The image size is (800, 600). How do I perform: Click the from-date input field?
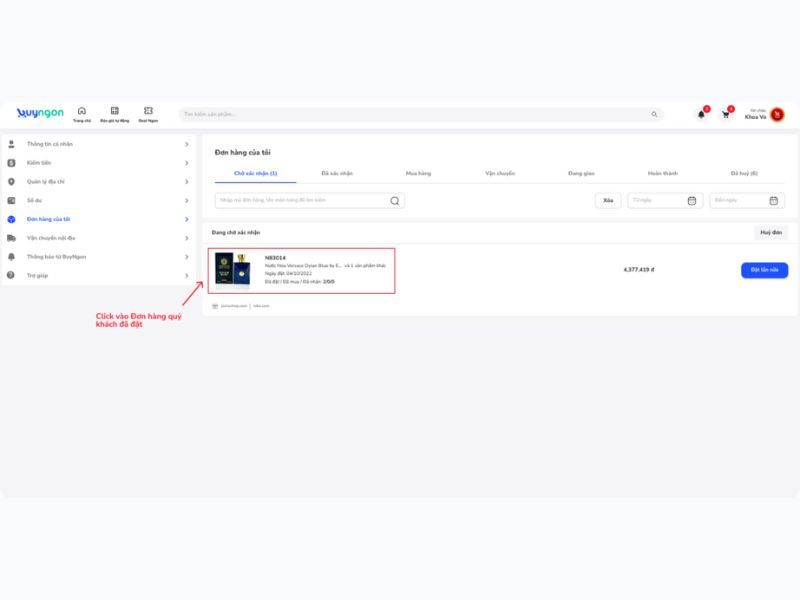[x=665, y=201]
